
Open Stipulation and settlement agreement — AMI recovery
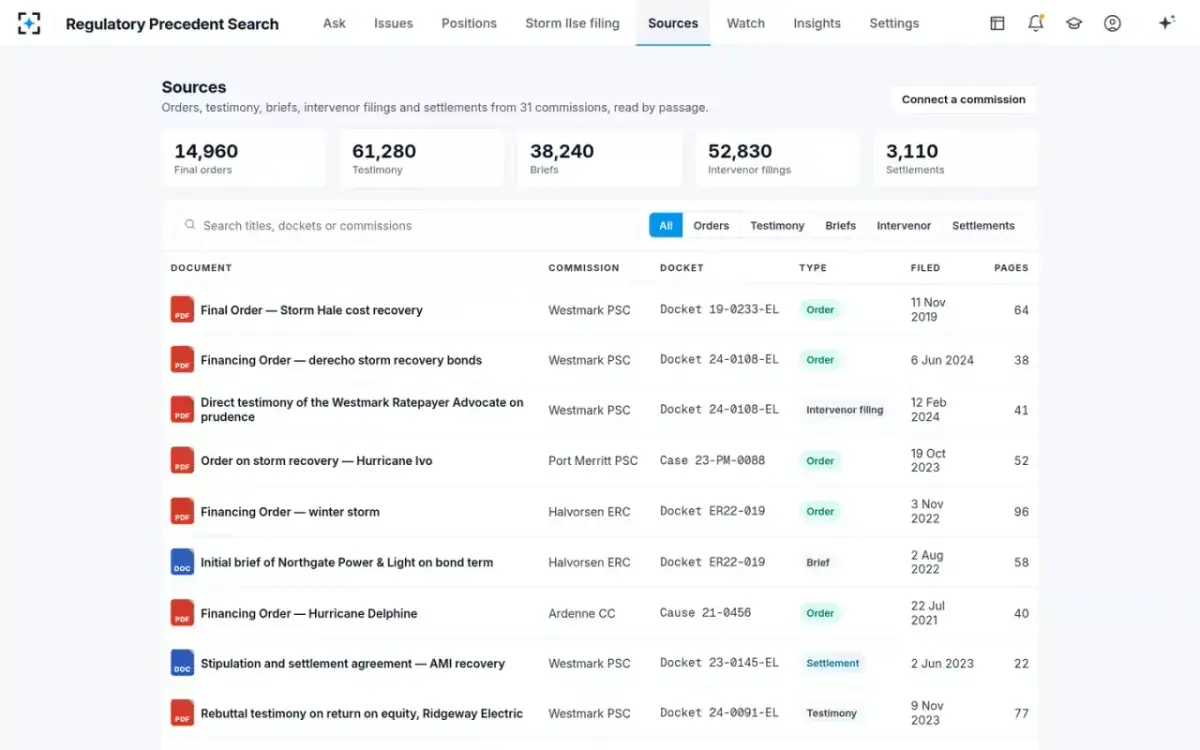[x=352, y=663]
